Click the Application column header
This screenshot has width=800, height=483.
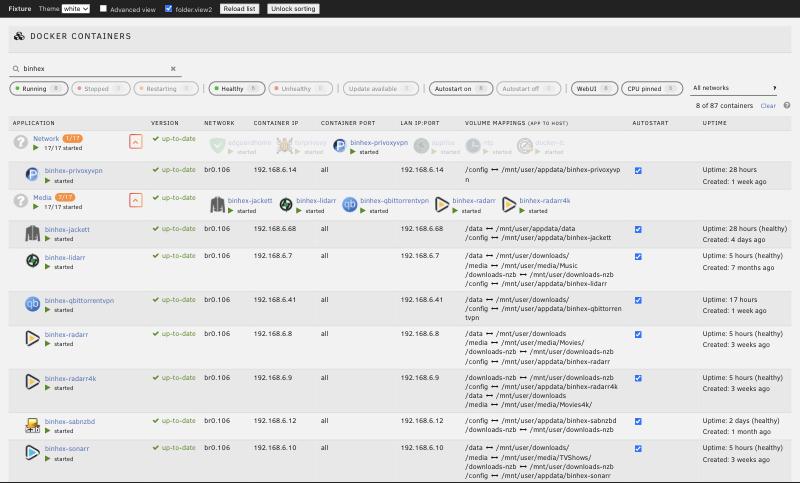(x=34, y=123)
